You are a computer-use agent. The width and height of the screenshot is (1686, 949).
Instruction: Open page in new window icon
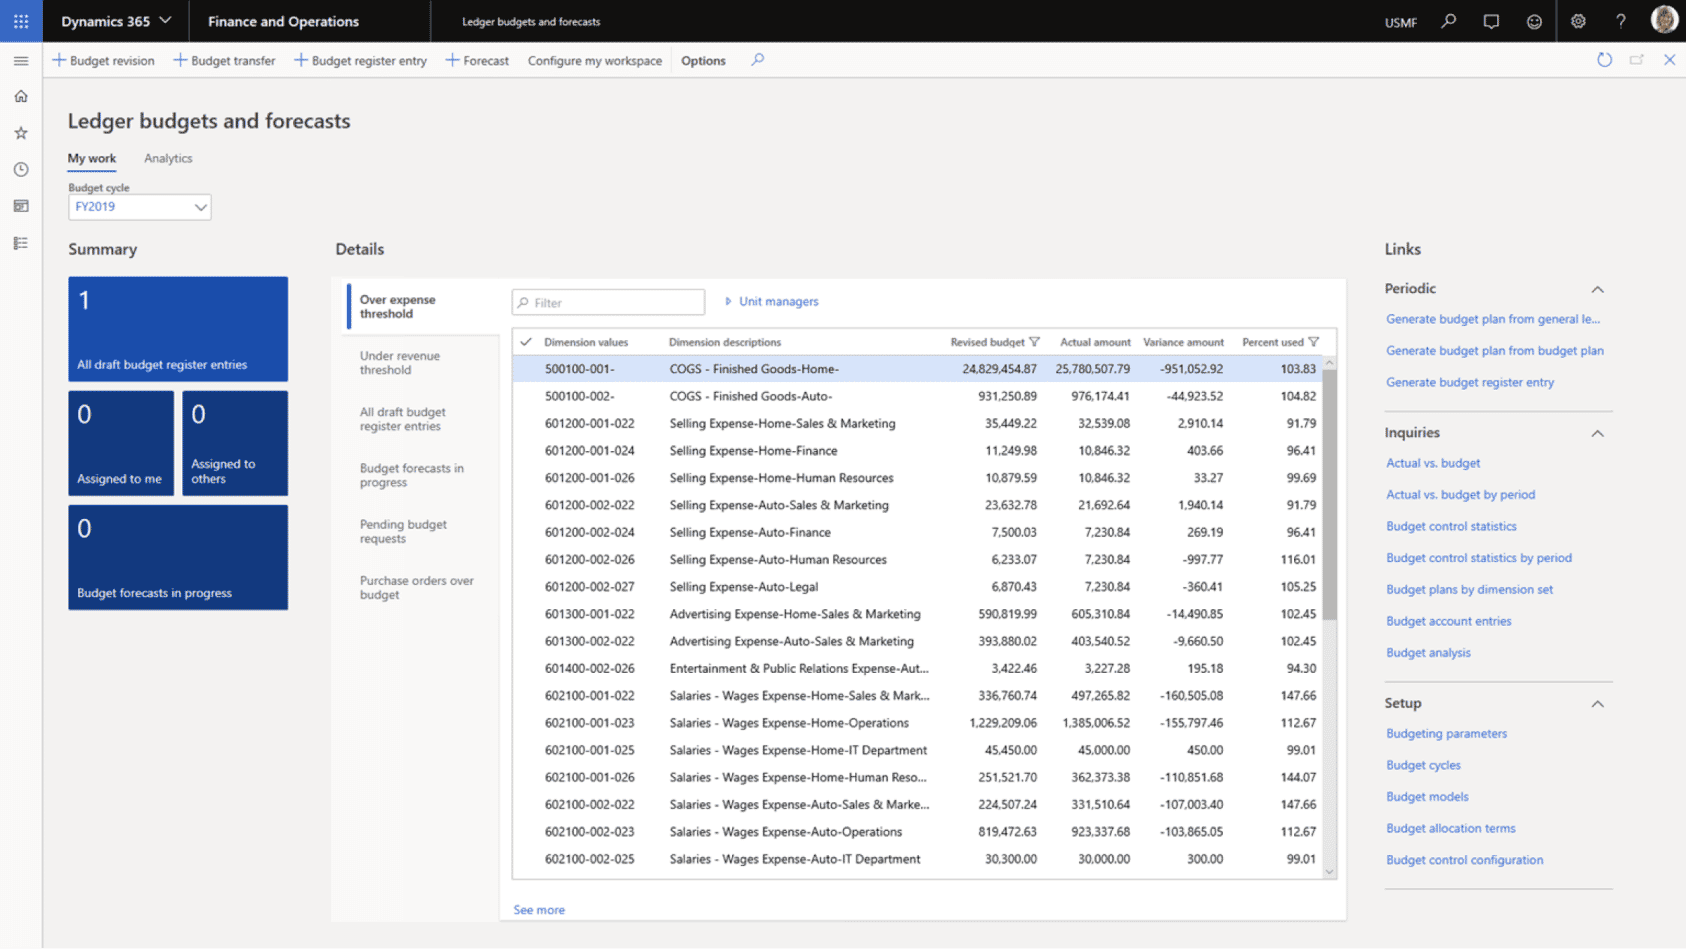pyautogui.click(x=1637, y=60)
